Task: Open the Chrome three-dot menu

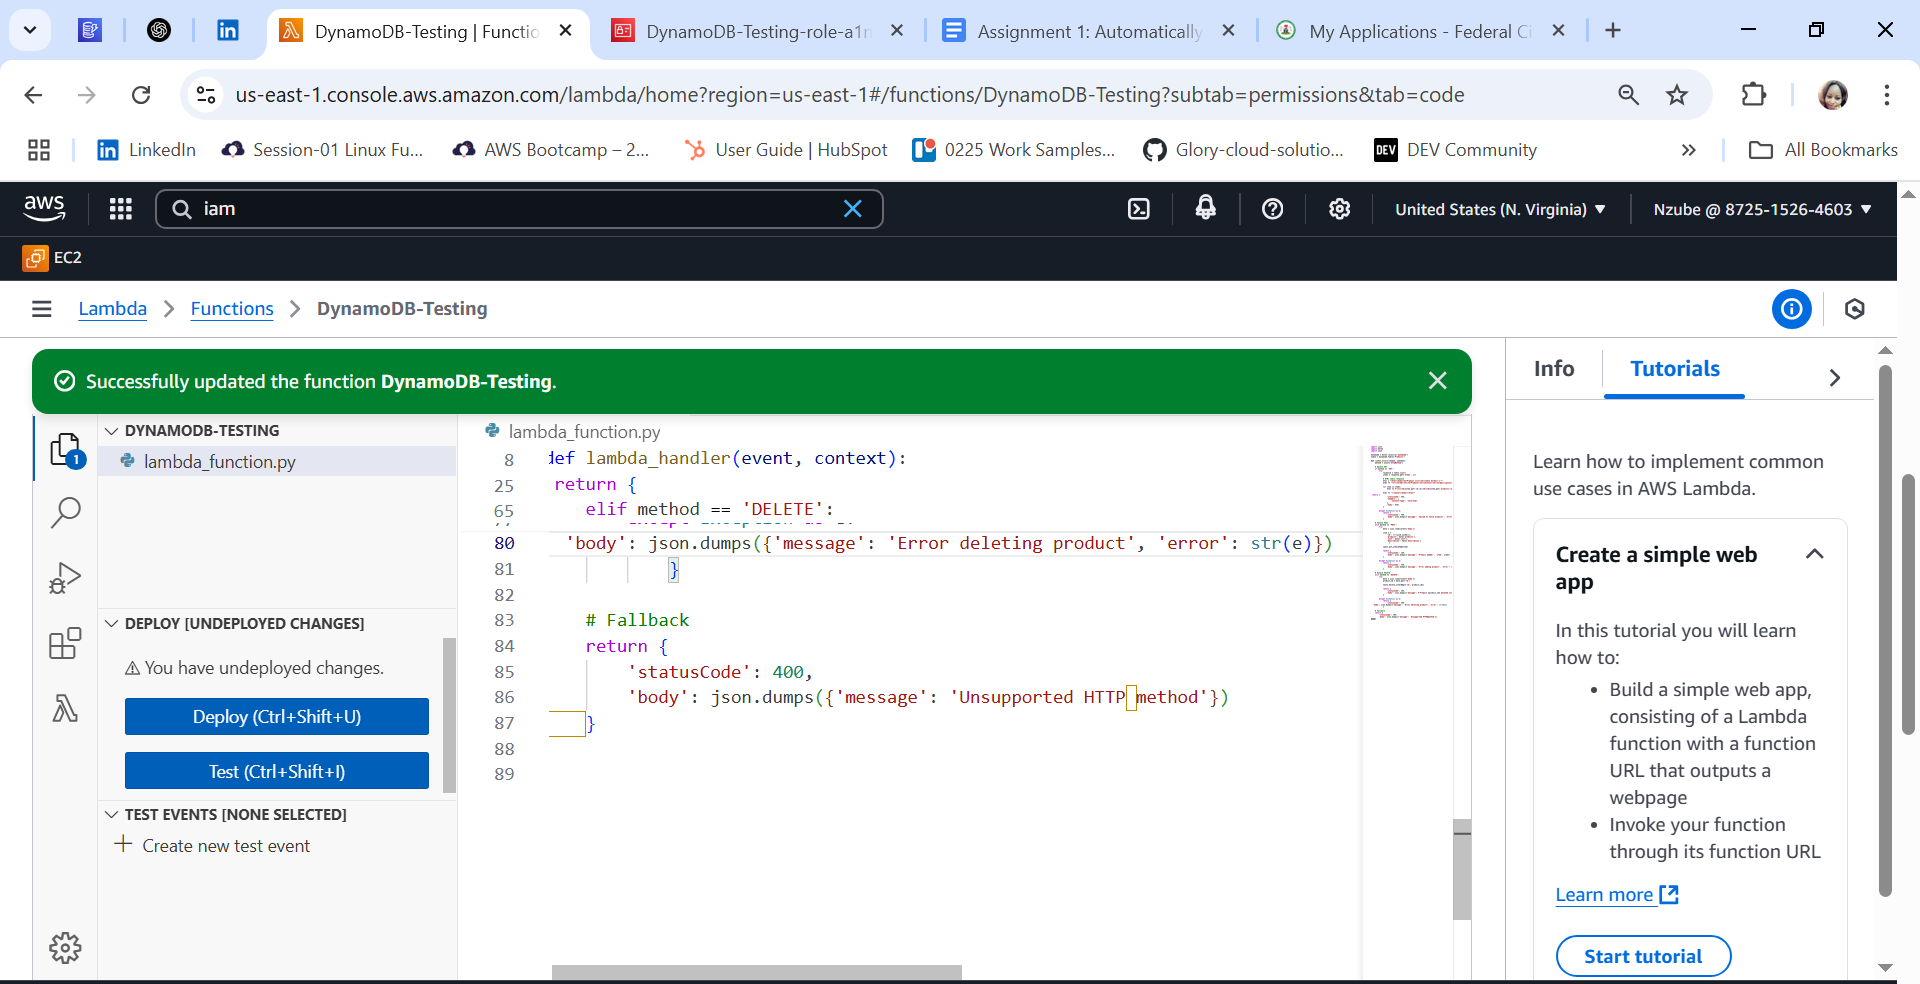Action: pos(1887,95)
